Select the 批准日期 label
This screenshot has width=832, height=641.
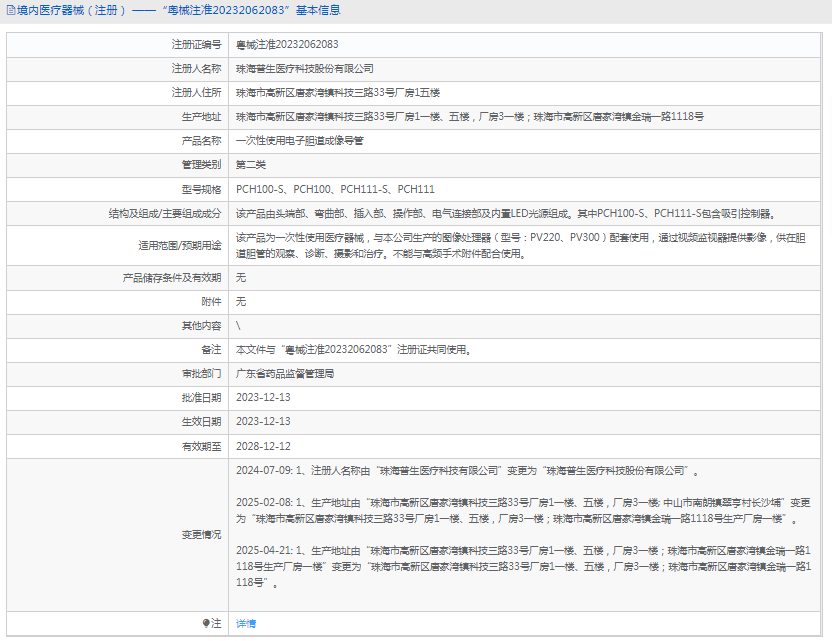tap(202, 397)
